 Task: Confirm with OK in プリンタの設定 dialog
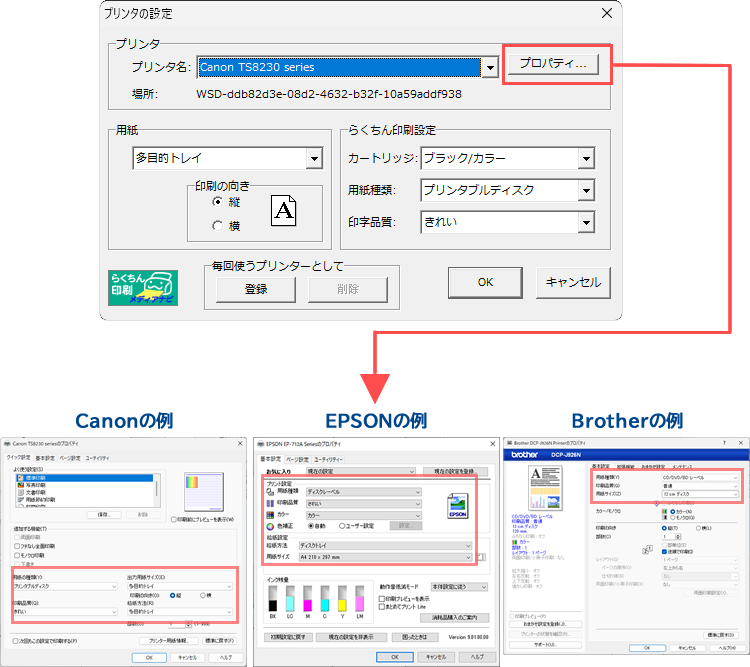(x=485, y=282)
